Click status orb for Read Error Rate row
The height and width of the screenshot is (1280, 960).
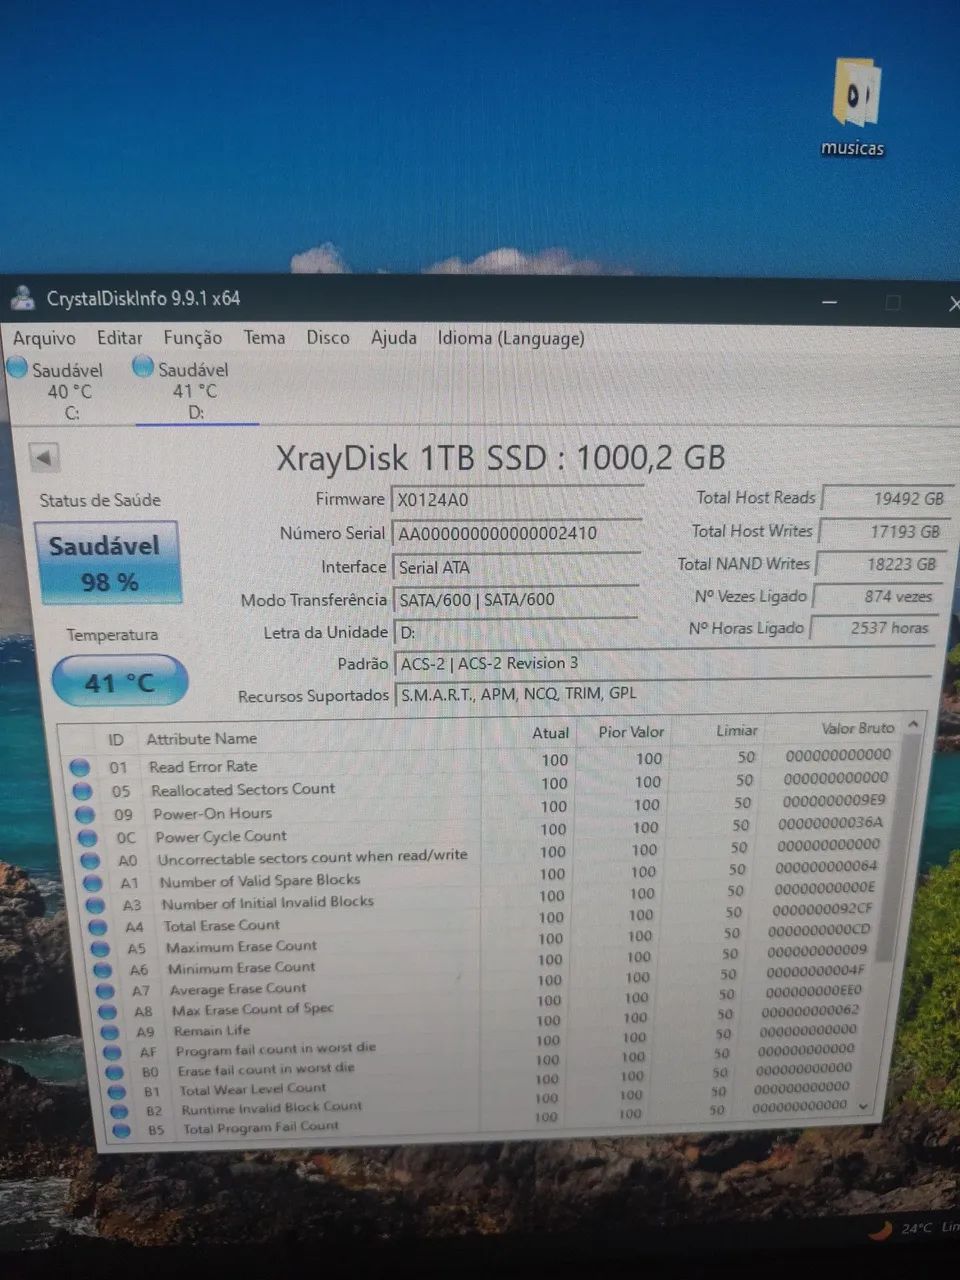coord(80,768)
